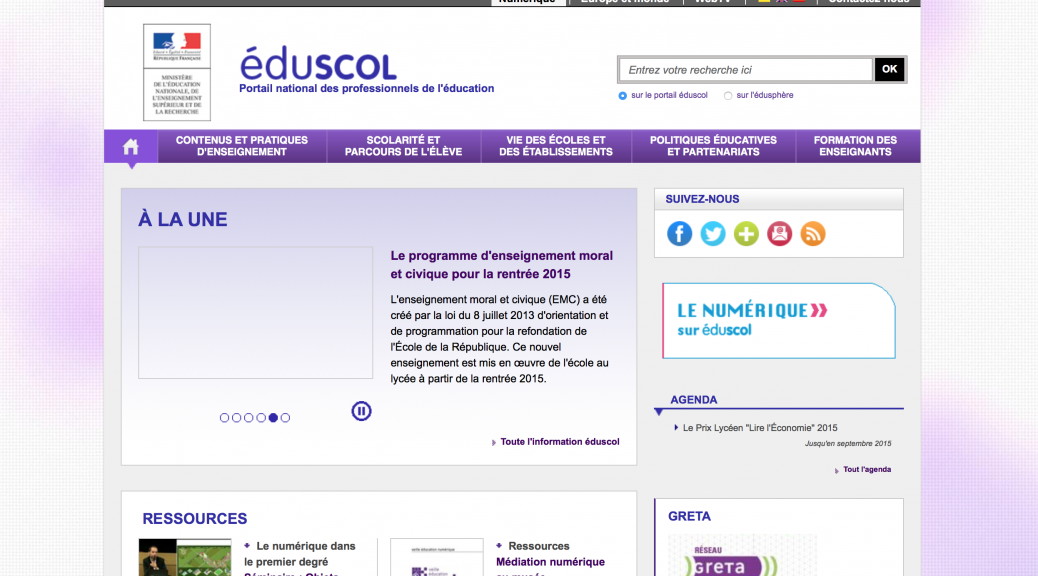The height and width of the screenshot is (576, 1038).
Task: Click 'Portail national des professionnels de l'éducation' tagline
Action: (x=367, y=89)
